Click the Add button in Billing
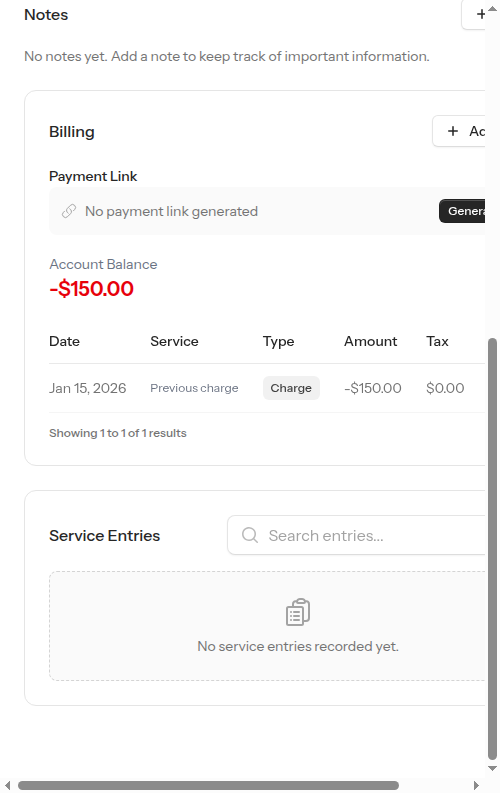Image resolution: width=500 pixels, height=793 pixels. point(459,131)
